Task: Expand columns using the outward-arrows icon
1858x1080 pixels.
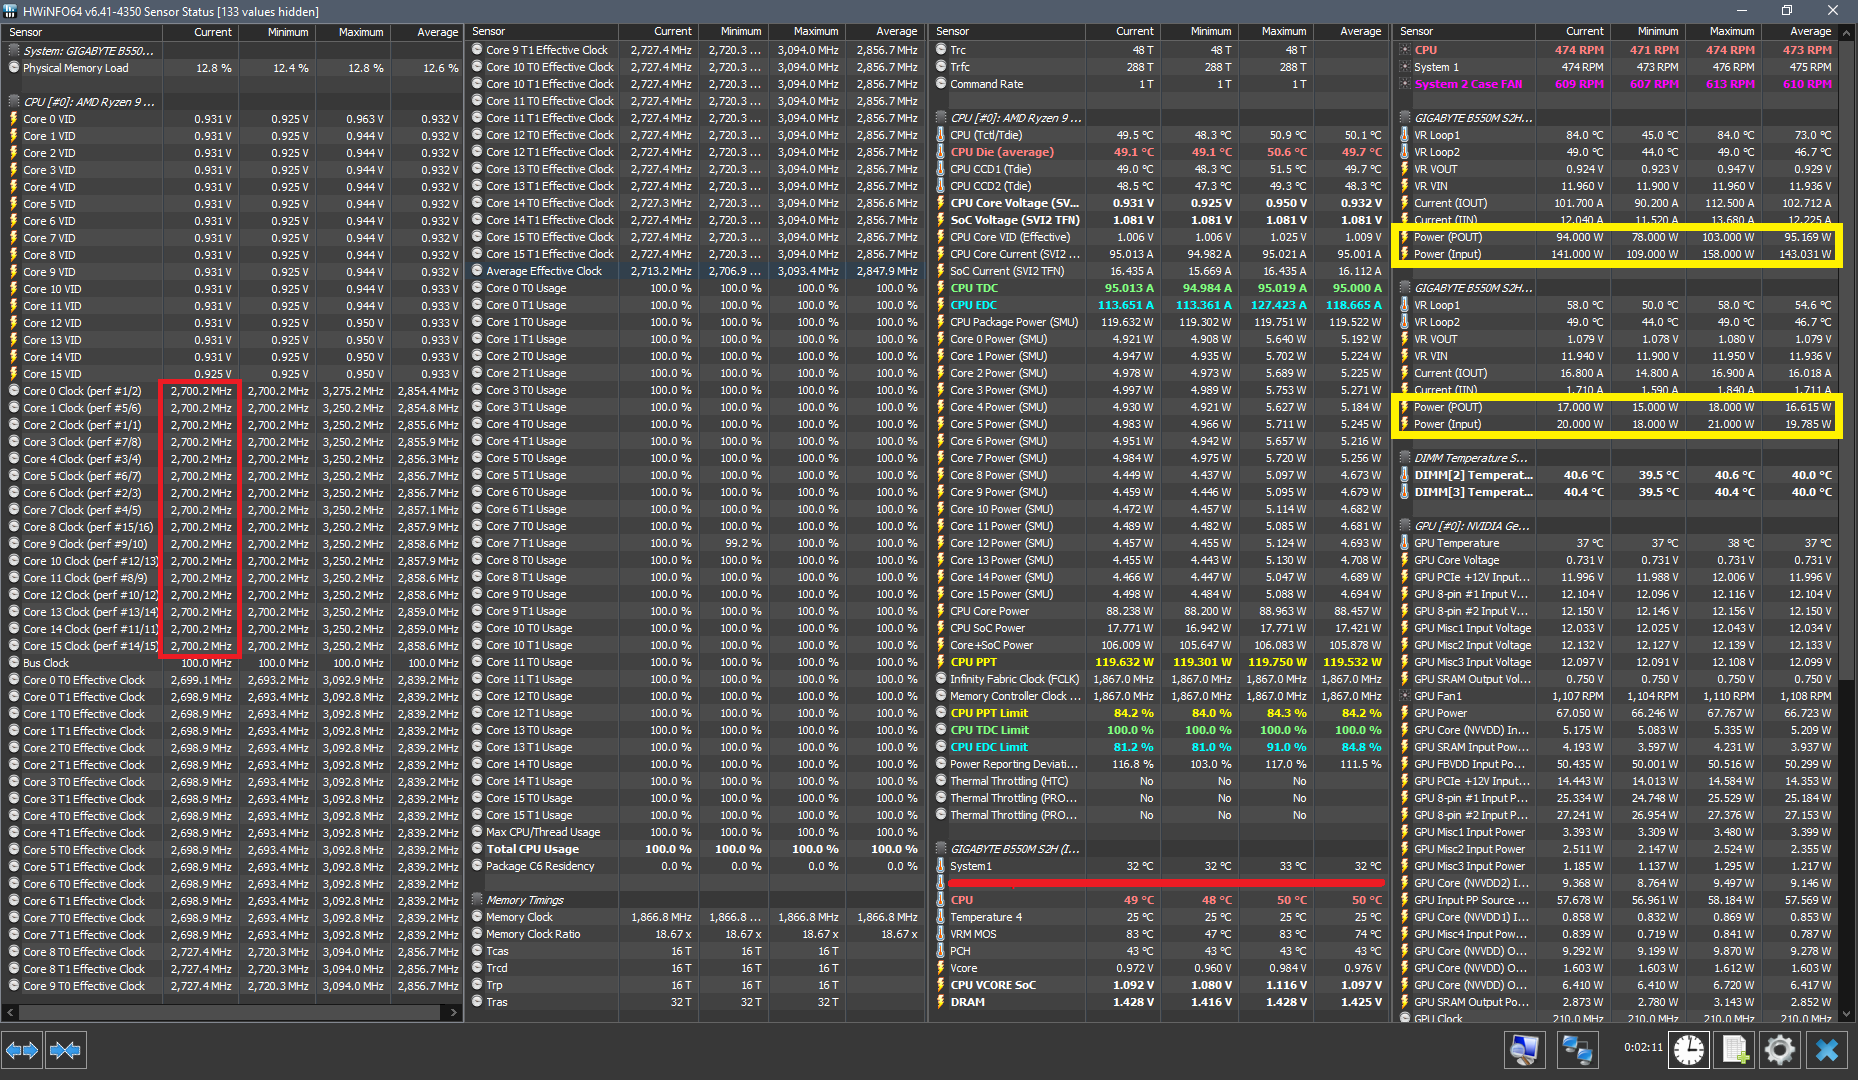Action: coord(21,1049)
